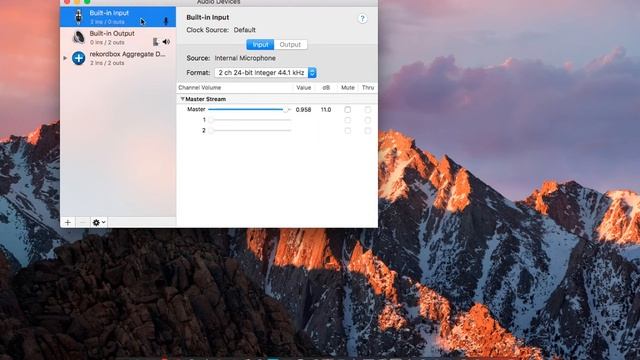This screenshot has width=640, height=360.
Task: Click the channel 2 volume slider
Action: click(249, 131)
